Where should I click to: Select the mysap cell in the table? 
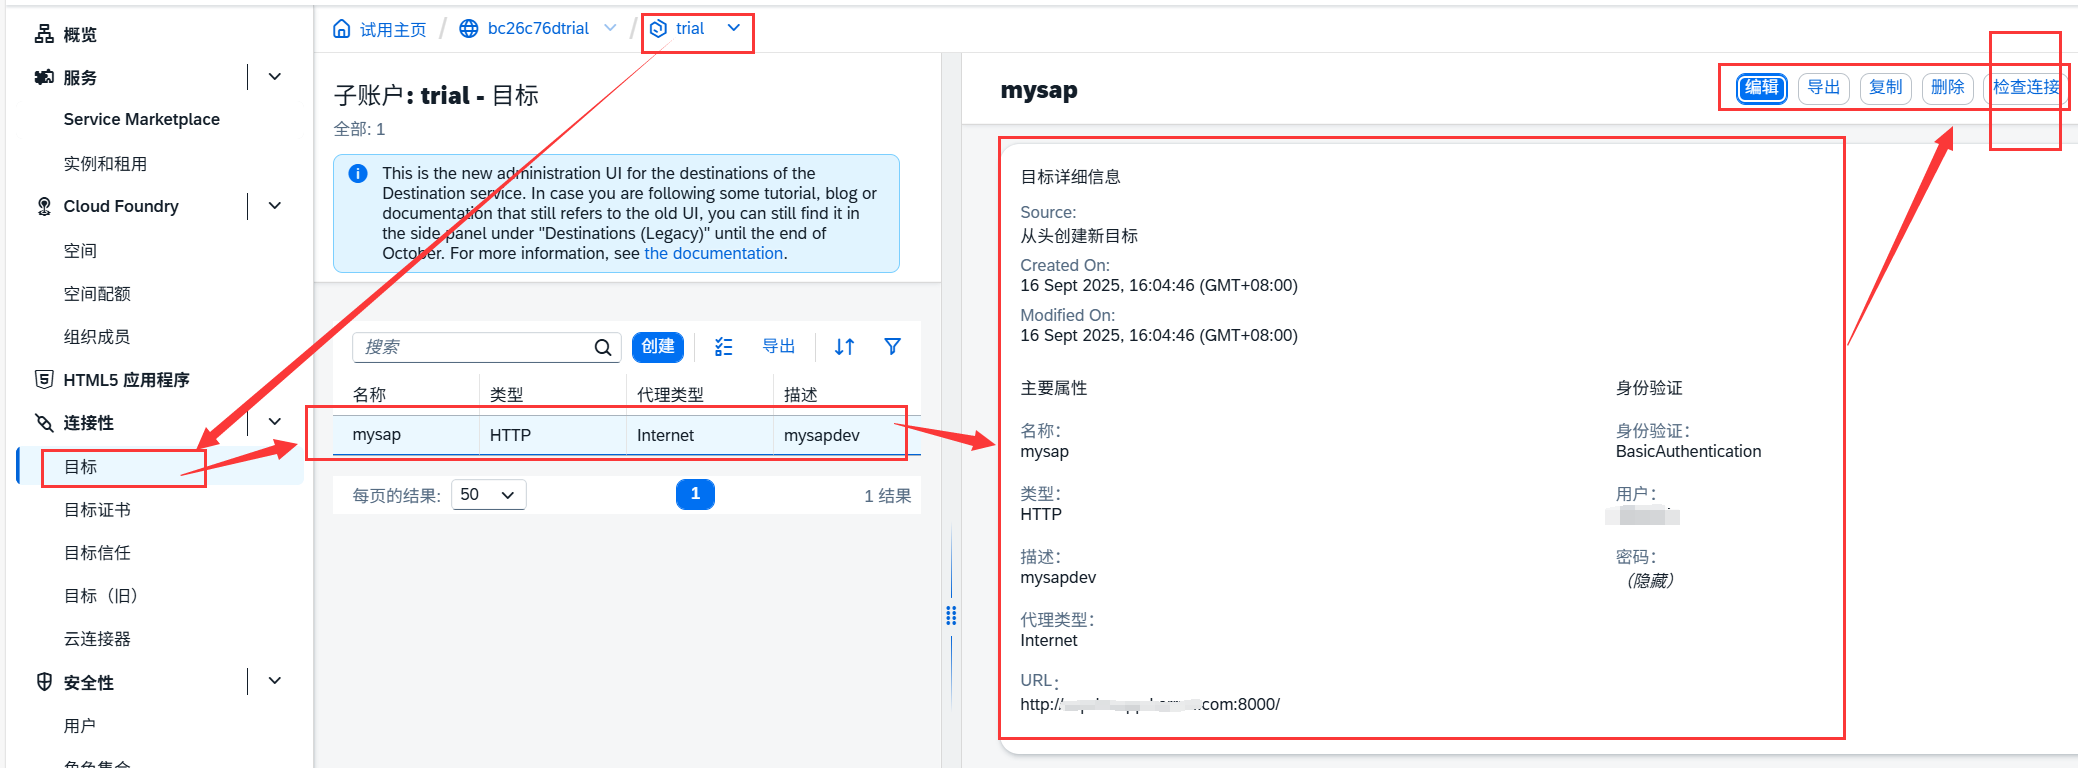pyautogui.click(x=376, y=435)
